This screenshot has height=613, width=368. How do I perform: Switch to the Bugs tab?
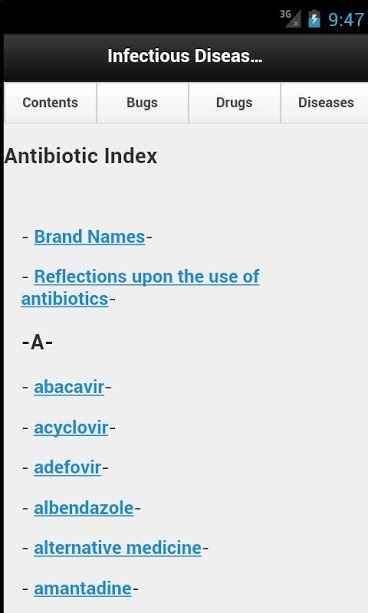click(142, 103)
